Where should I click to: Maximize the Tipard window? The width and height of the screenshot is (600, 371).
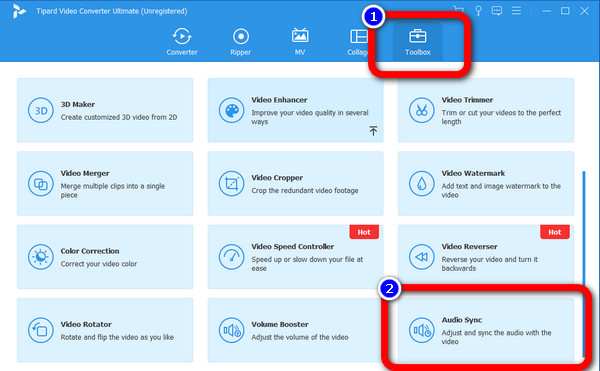pos(565,11)
